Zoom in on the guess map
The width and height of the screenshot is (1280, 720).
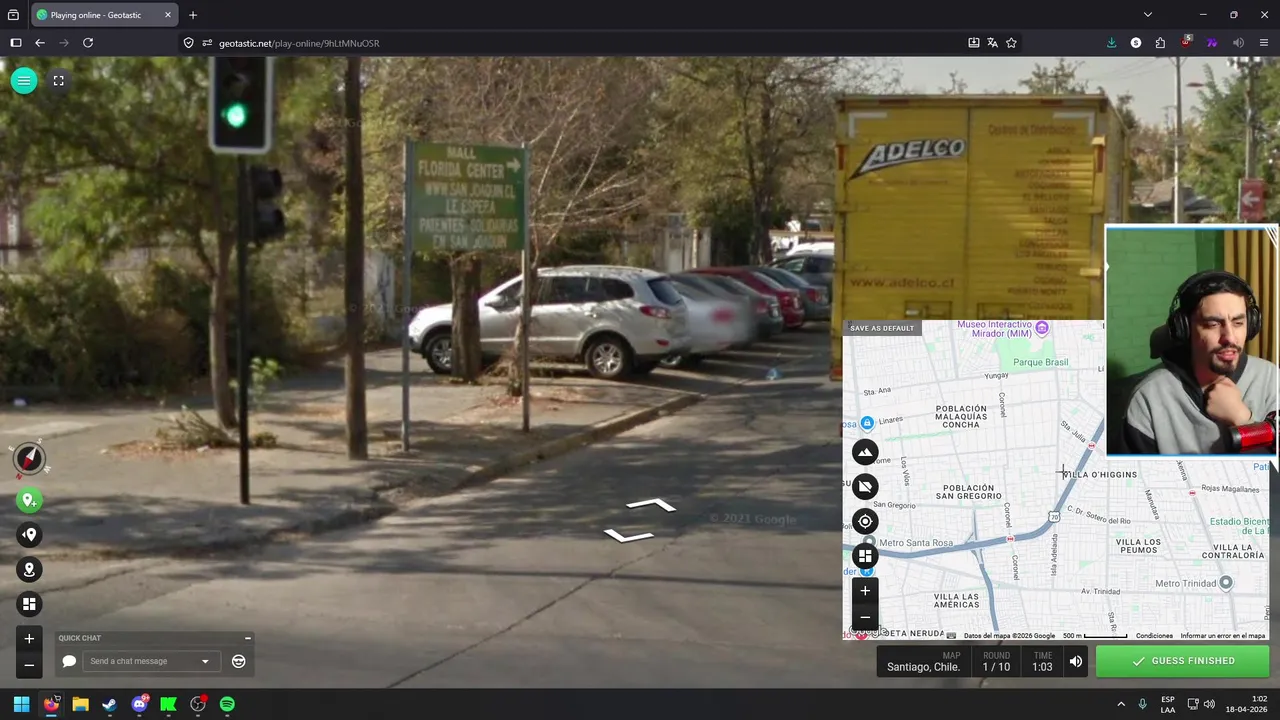click(865, 591)
